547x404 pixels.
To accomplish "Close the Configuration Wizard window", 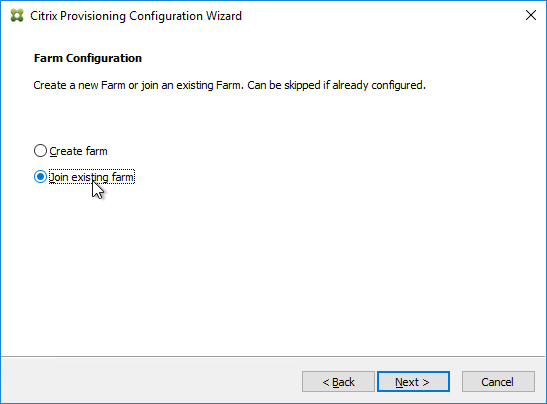I will 531,15.
